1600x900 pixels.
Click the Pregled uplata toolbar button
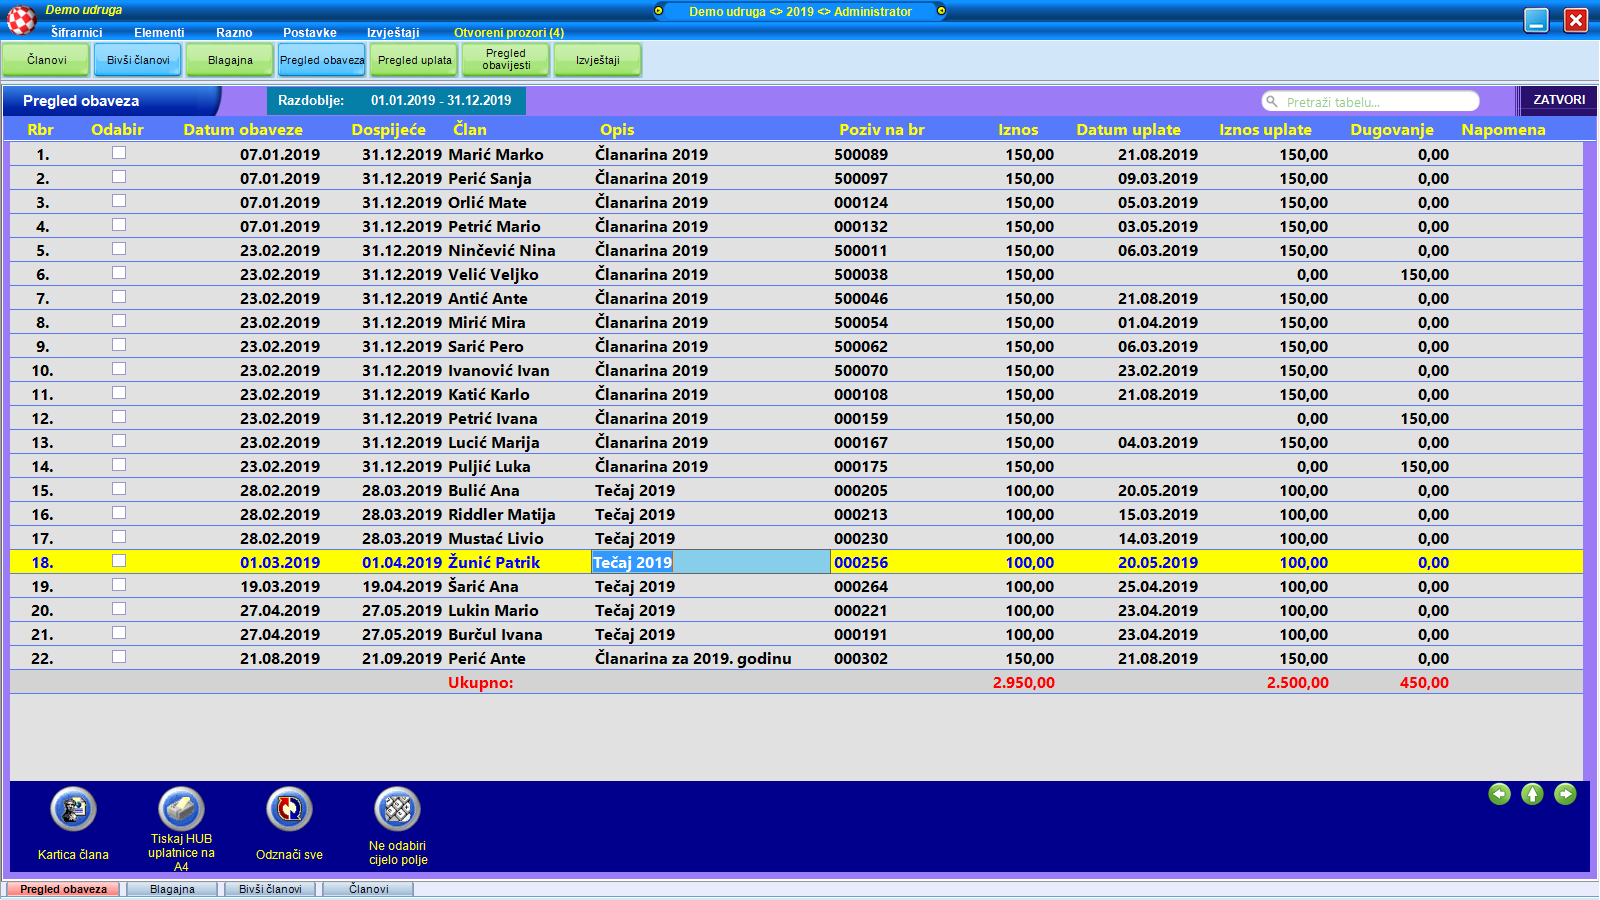click(414, 60)
